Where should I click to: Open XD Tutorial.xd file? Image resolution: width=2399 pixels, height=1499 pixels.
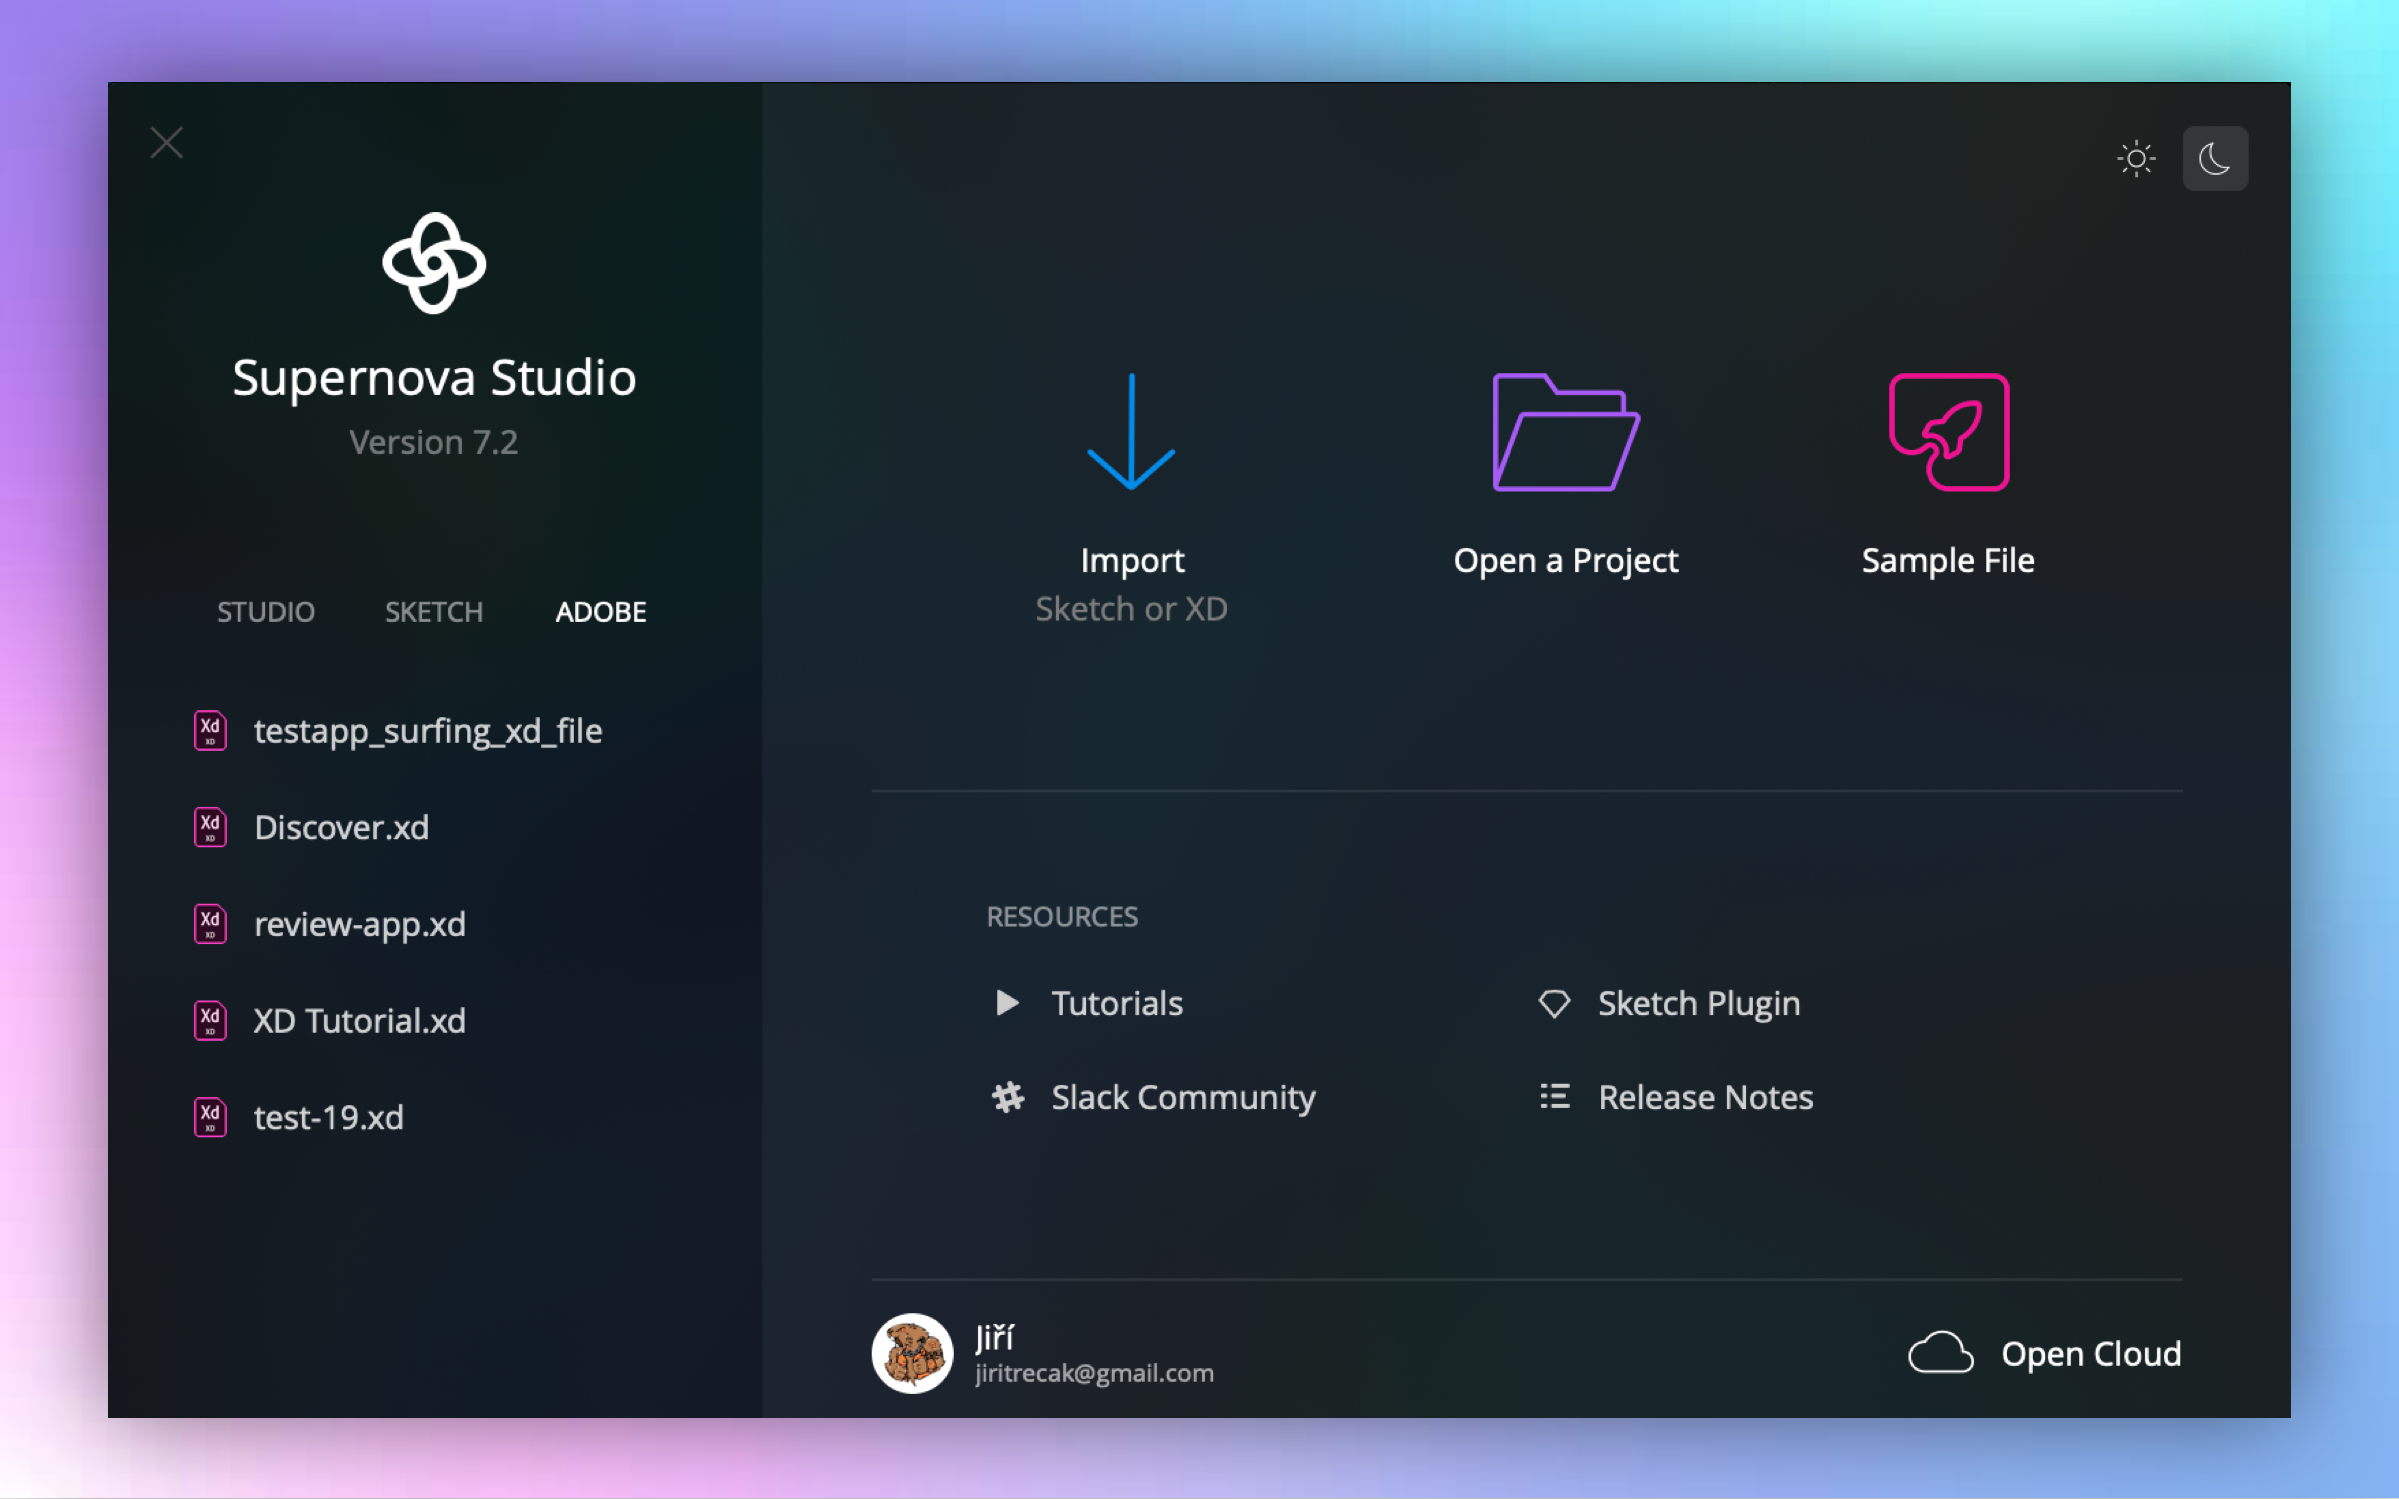[x=359, y=1021]
